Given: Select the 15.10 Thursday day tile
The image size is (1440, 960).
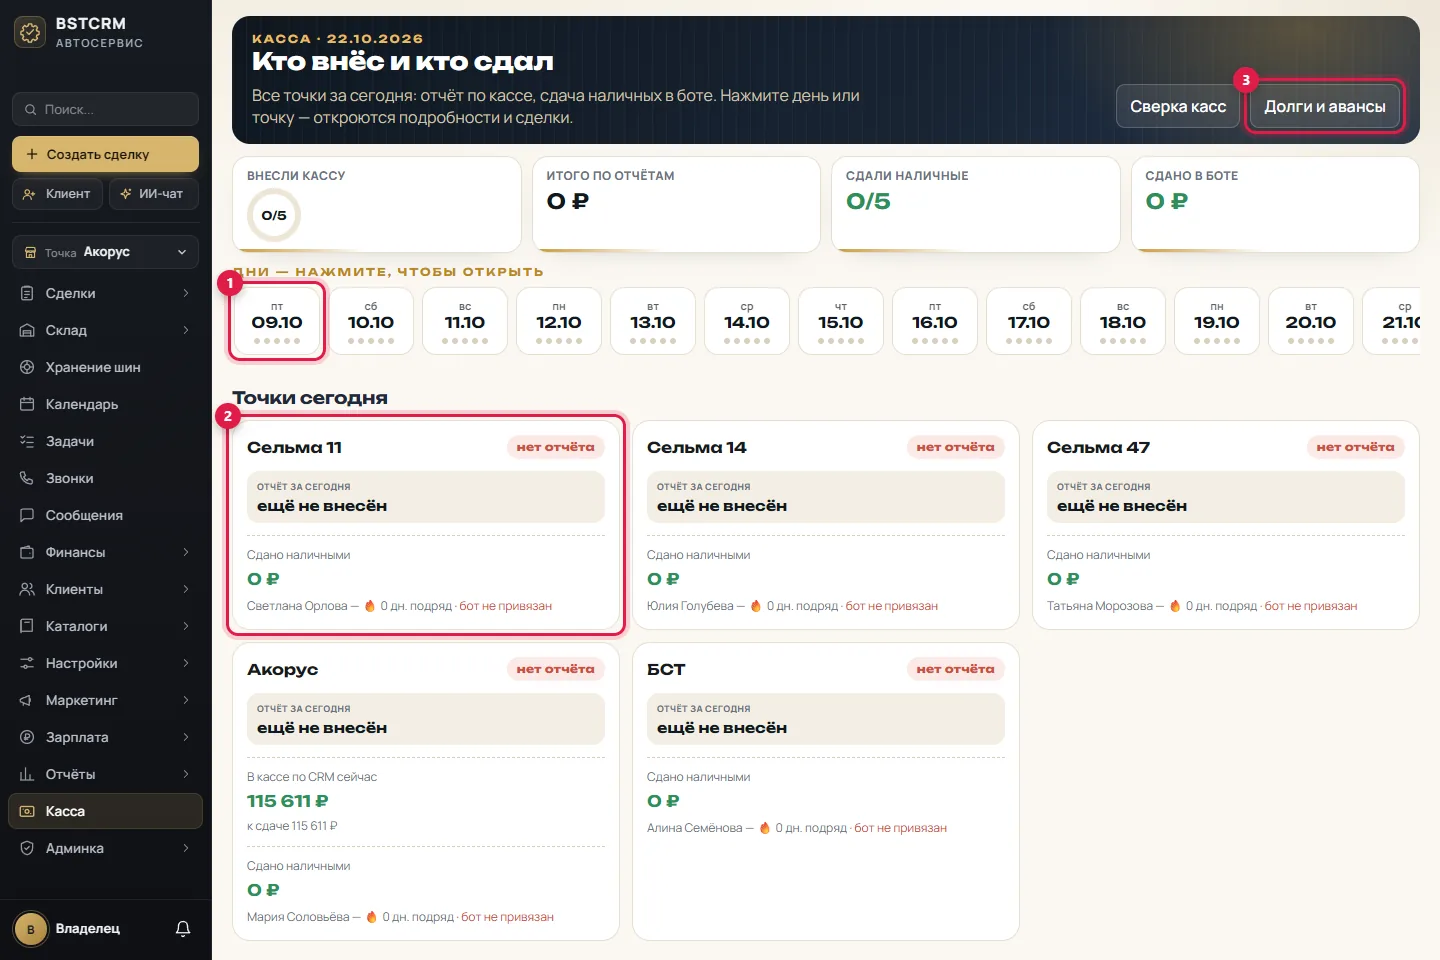Looking at the screenshot, I should click(x=841, y=321).
